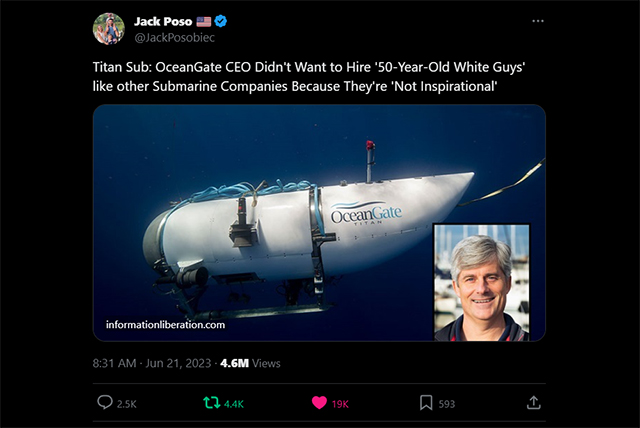Click the blue verified badge

221,21
